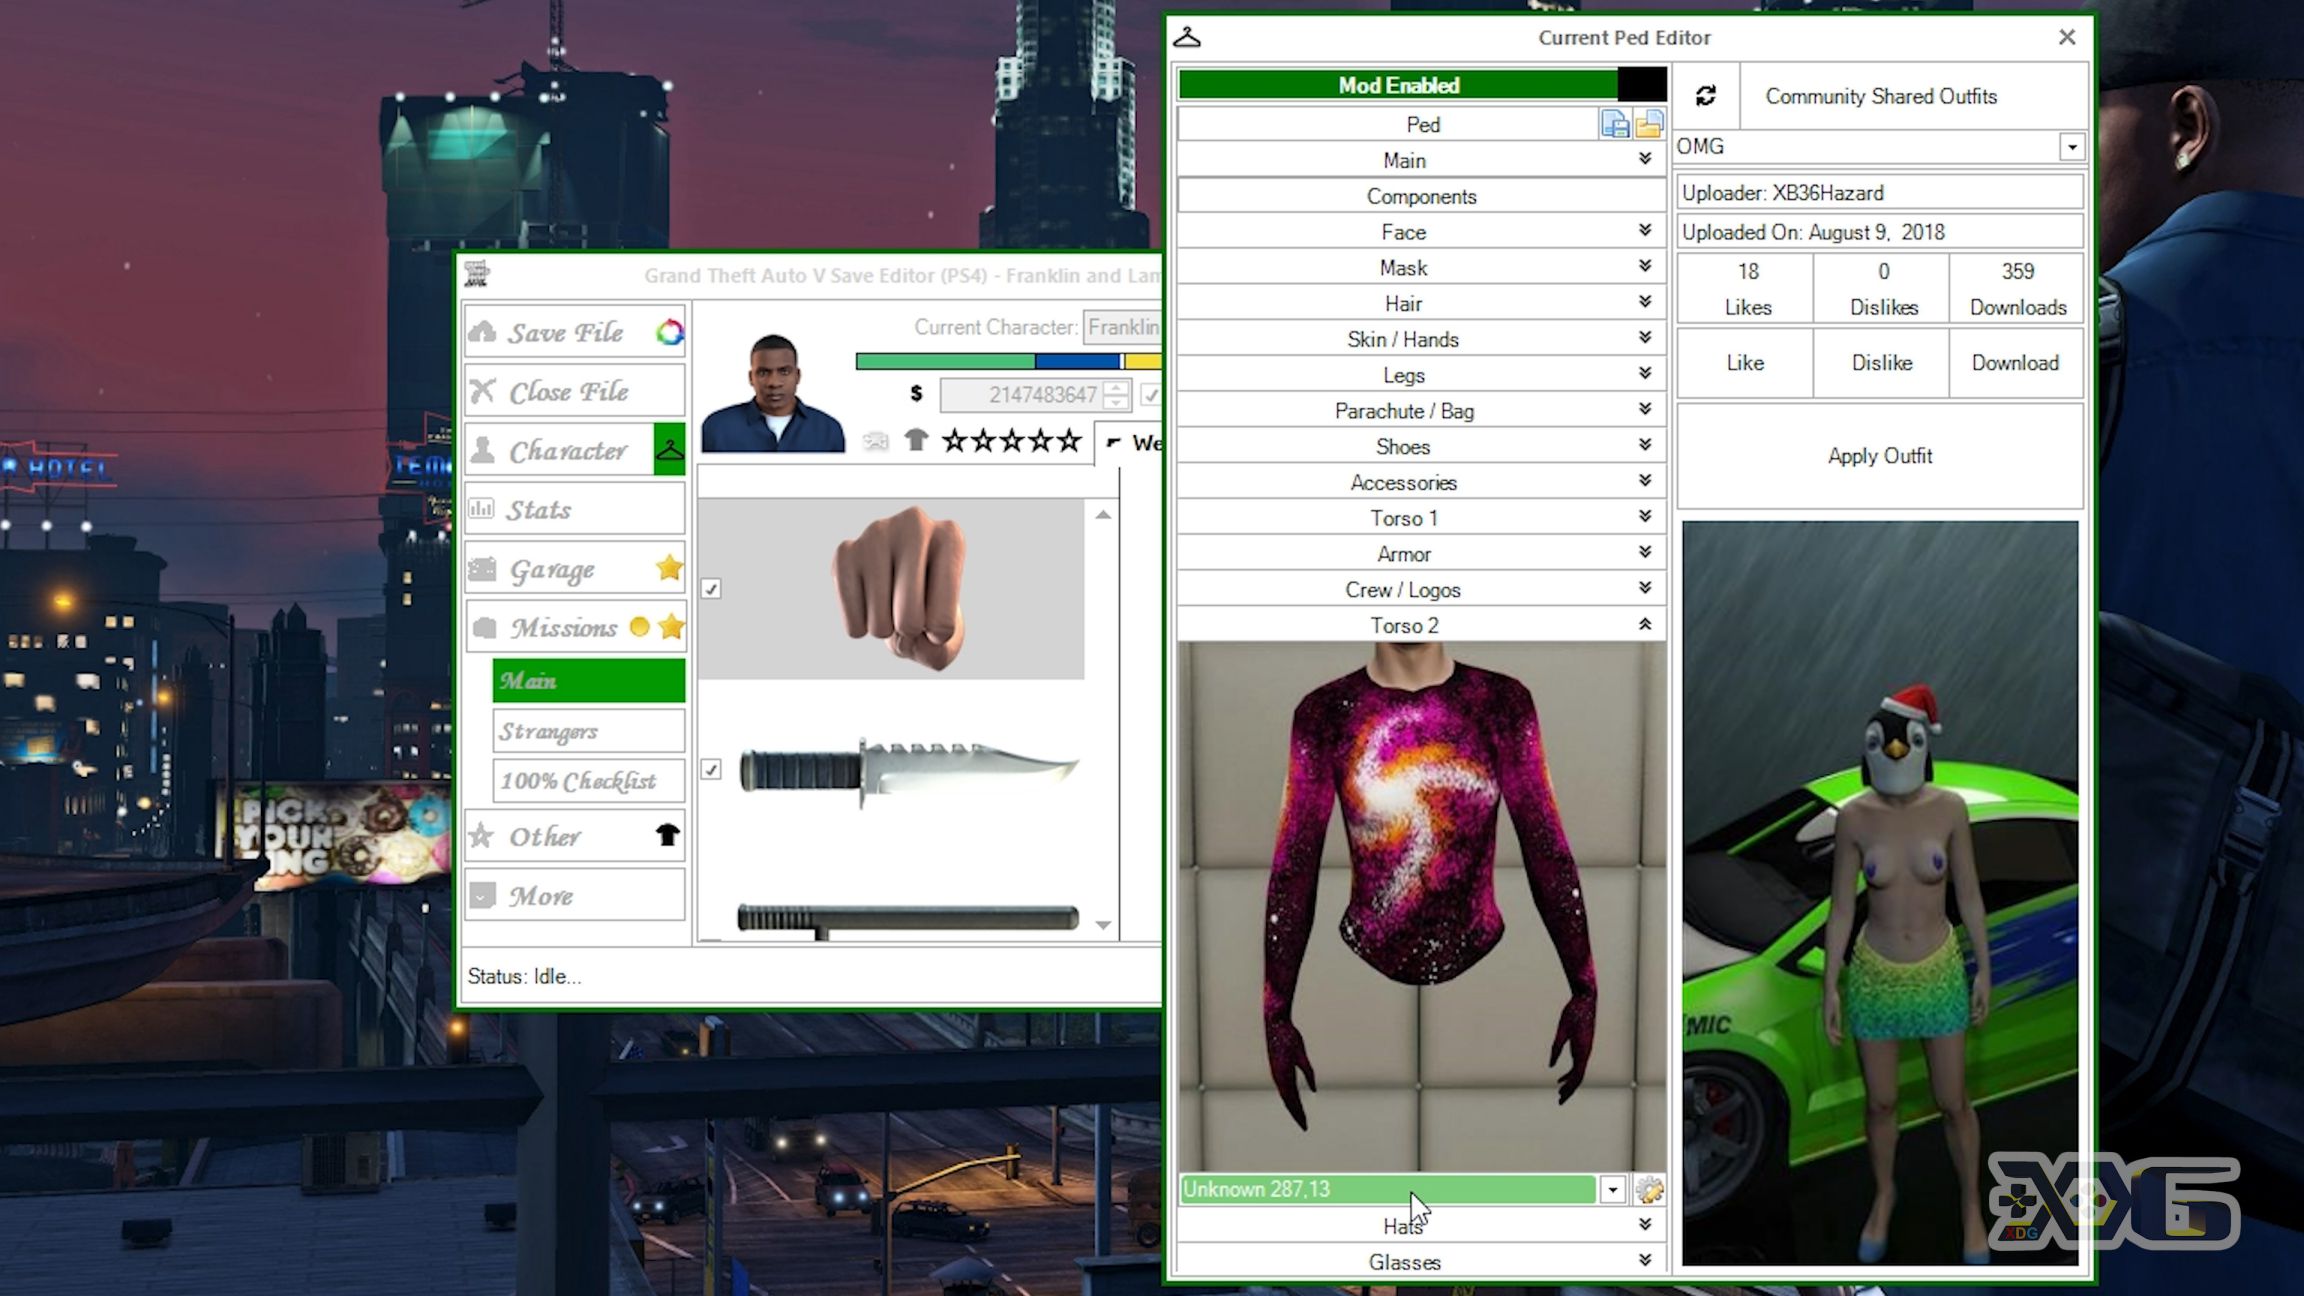Click the Apply Outfit button

[1880, 456]
